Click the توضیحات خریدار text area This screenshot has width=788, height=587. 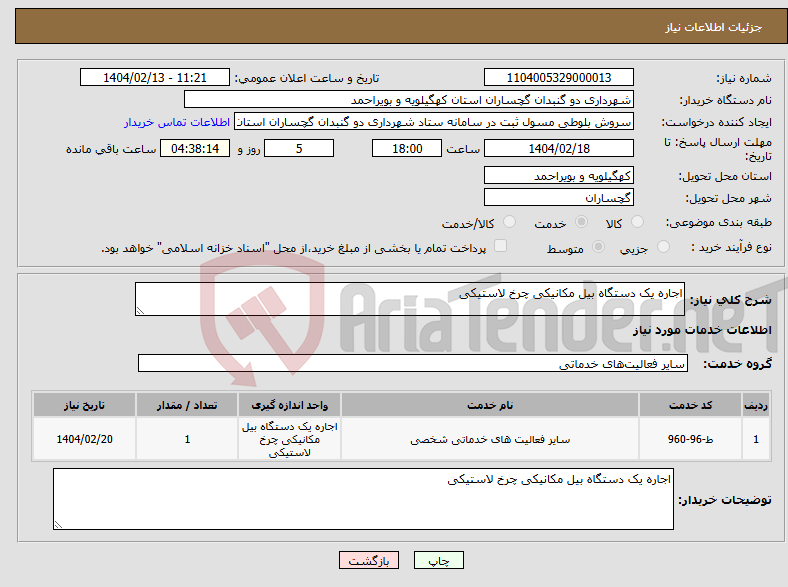(x=363, y=499)
